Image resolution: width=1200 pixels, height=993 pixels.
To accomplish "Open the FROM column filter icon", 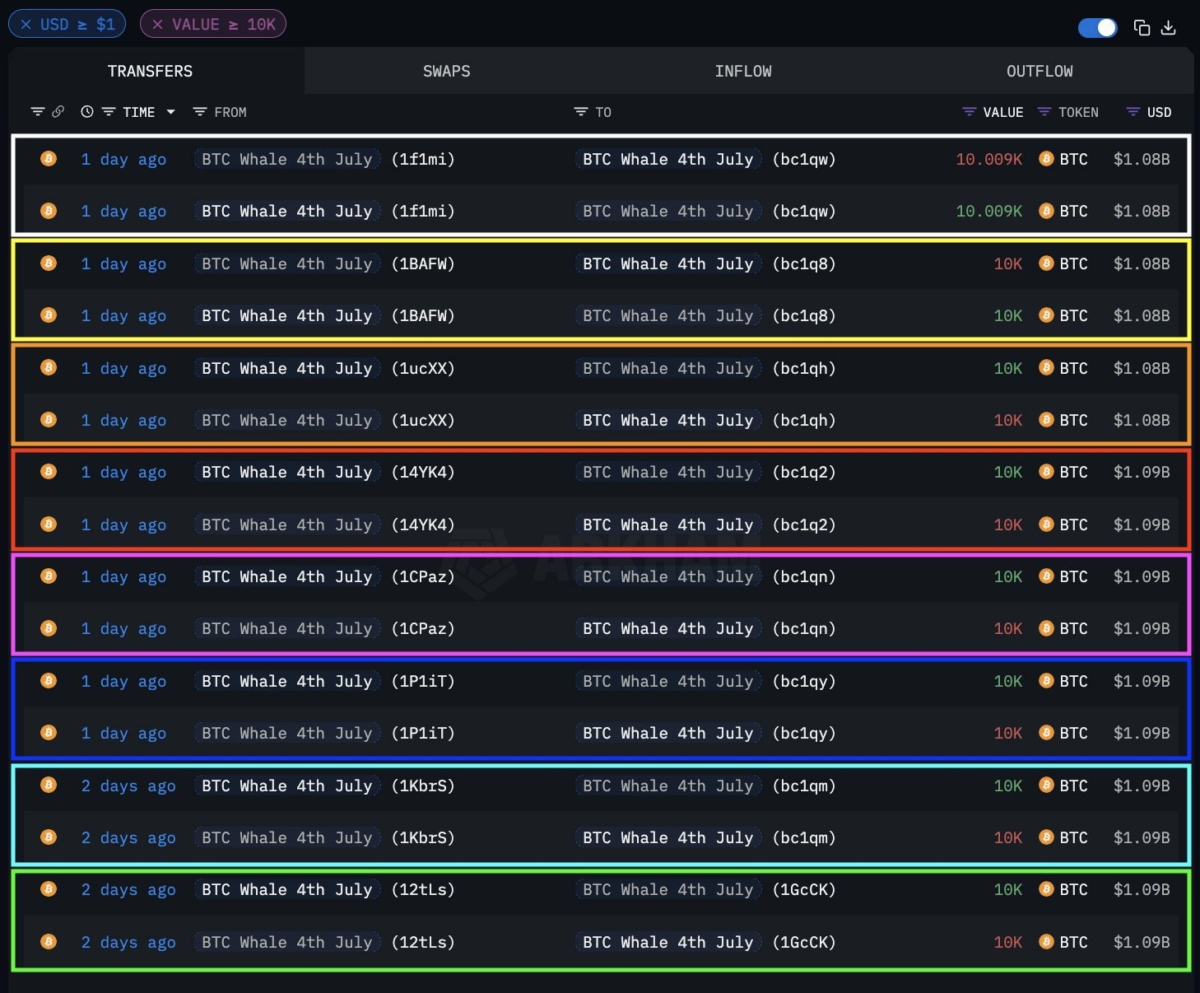I will [x=200, y=112].
